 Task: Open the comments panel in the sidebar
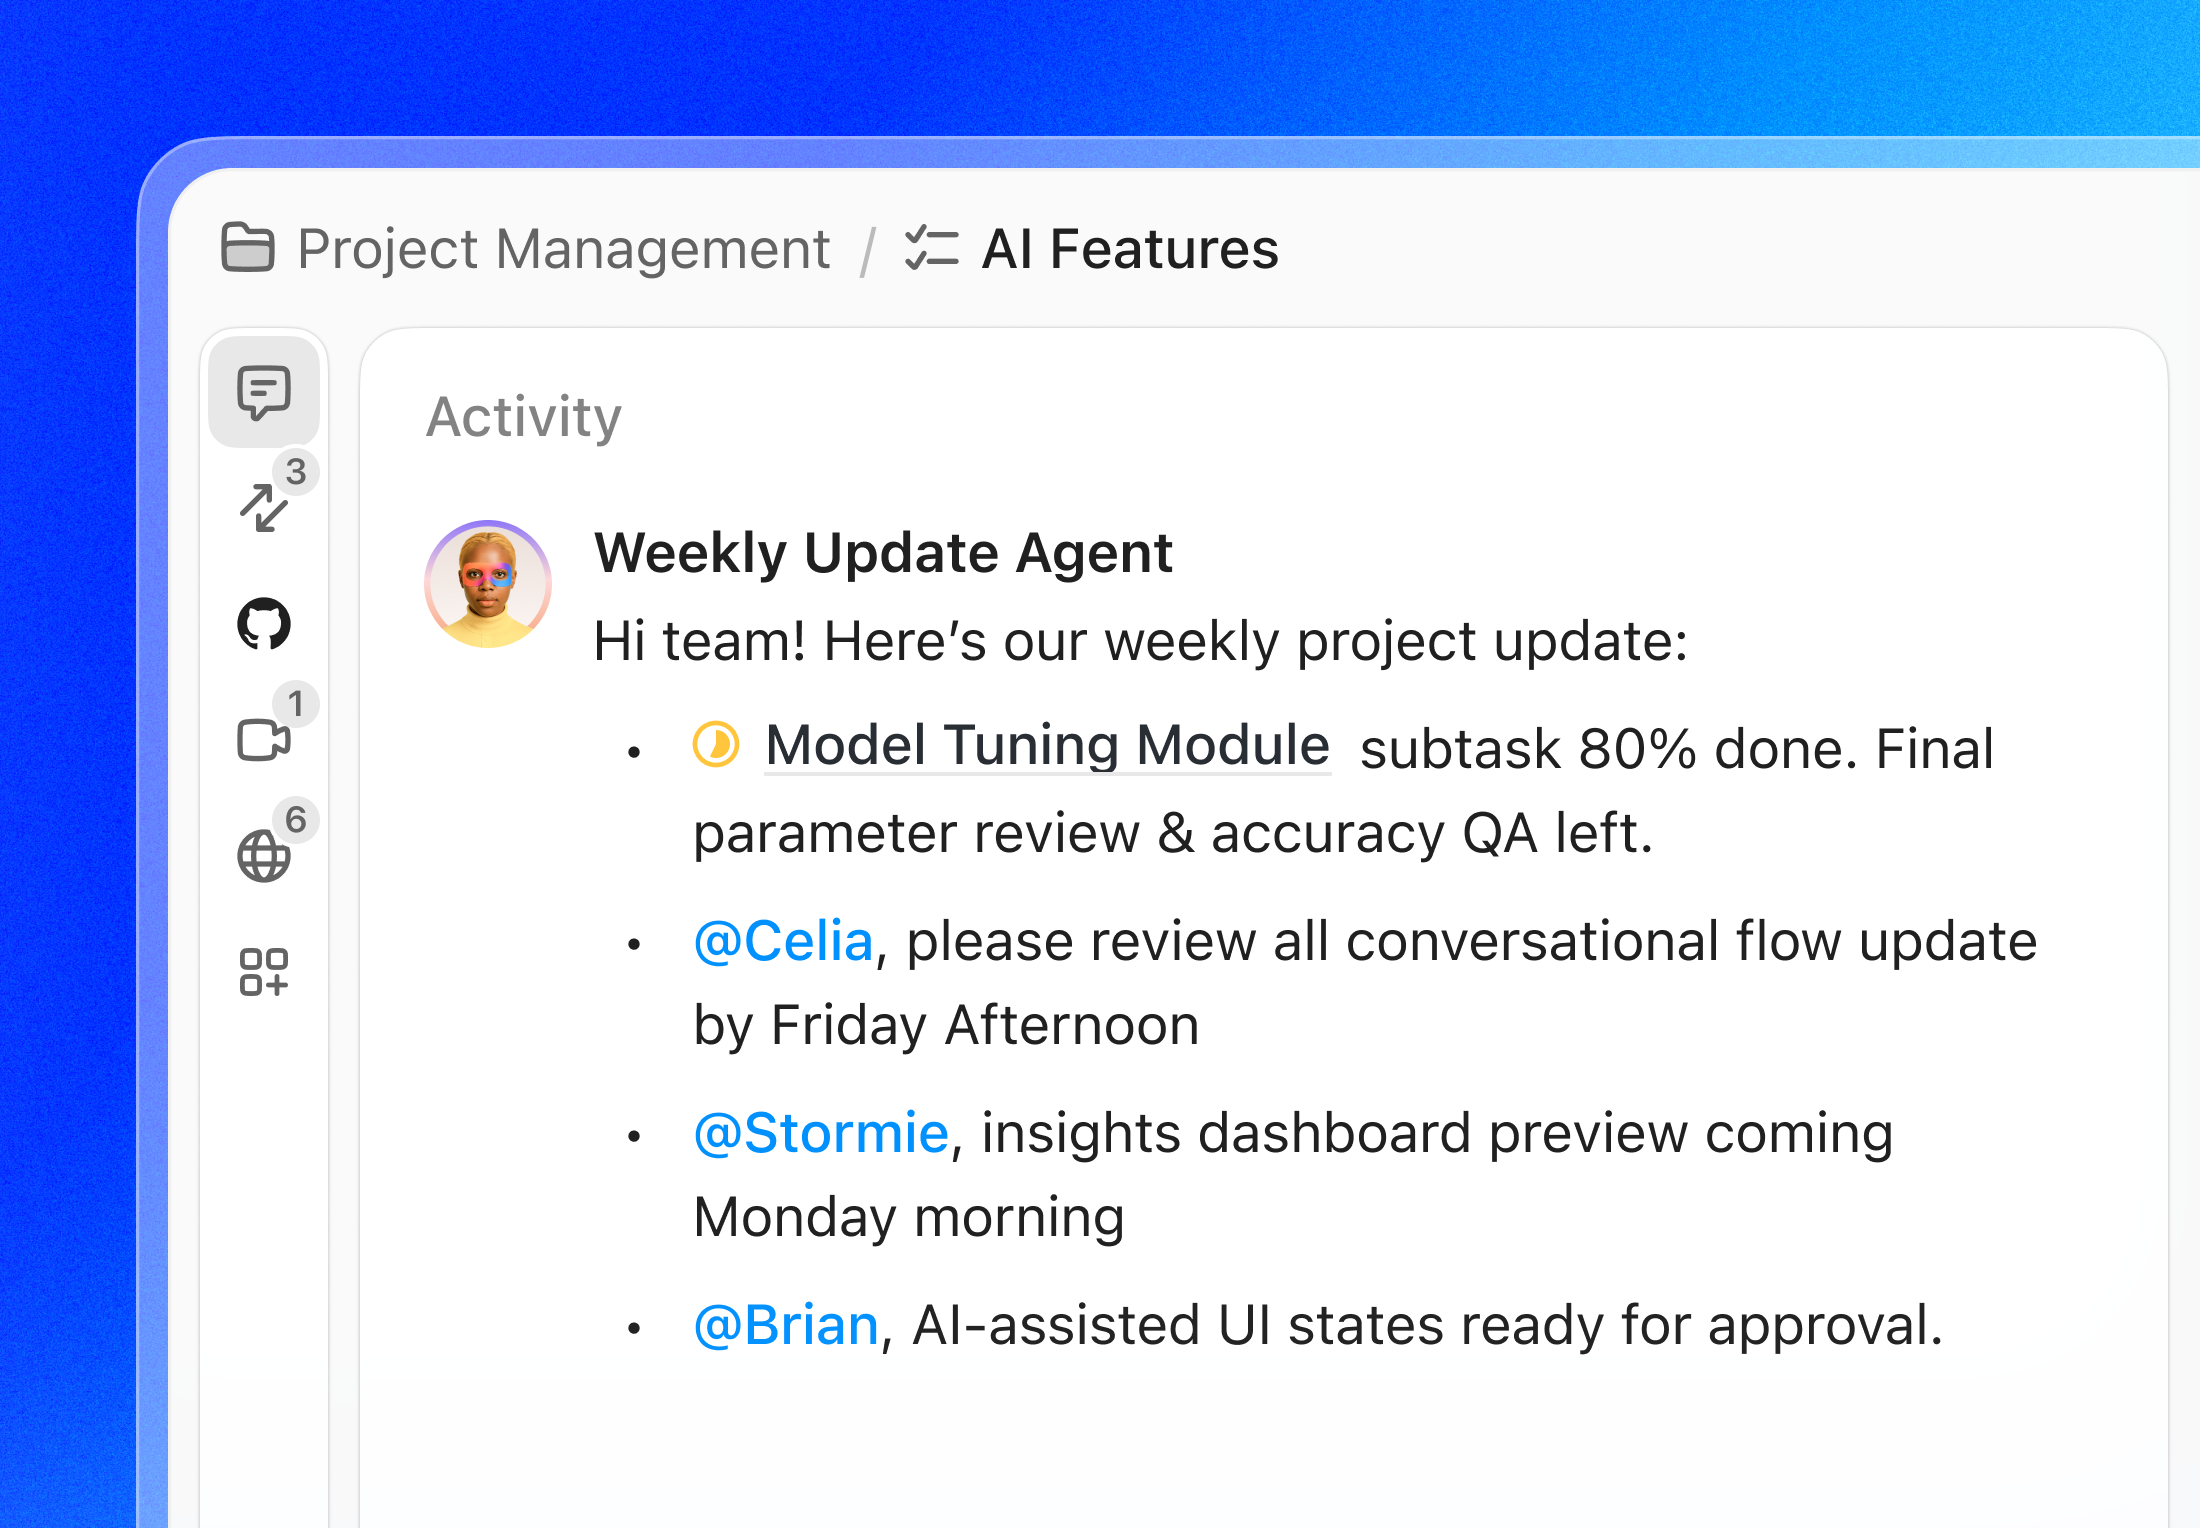(263, 392)
